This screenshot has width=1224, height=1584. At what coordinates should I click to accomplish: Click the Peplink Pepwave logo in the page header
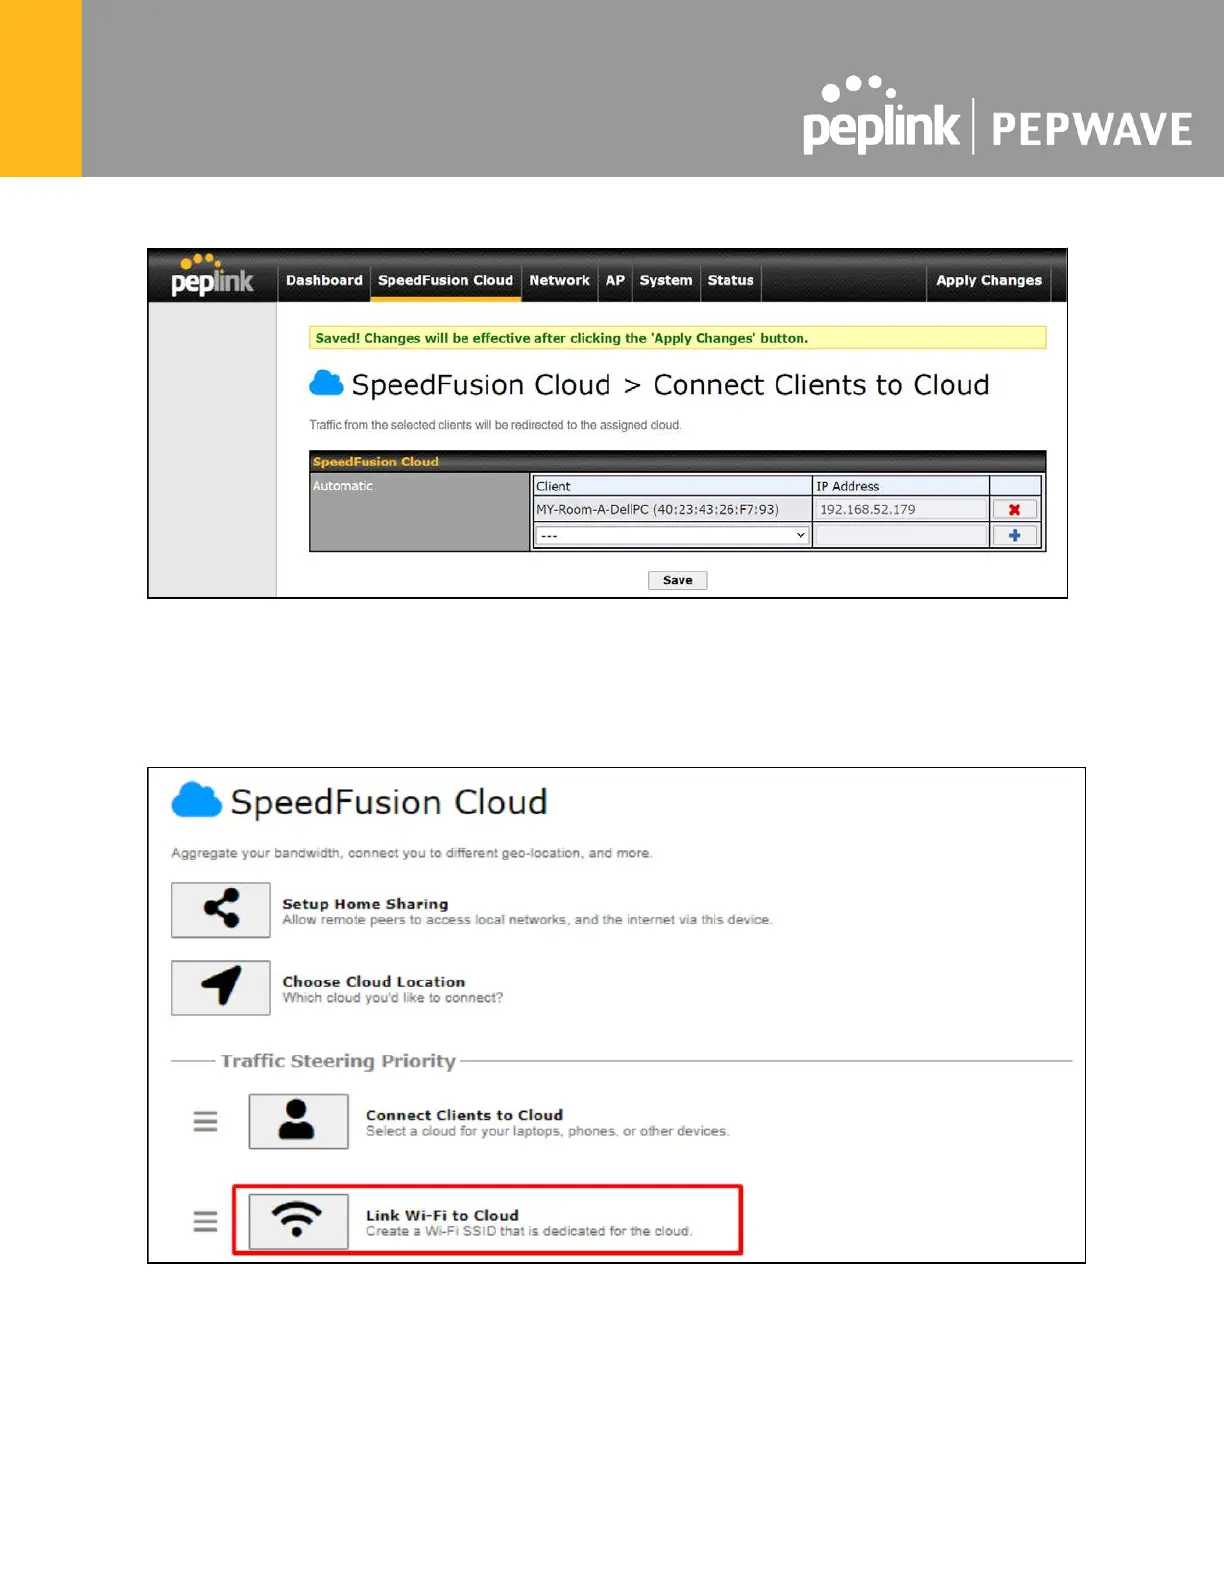997,116
